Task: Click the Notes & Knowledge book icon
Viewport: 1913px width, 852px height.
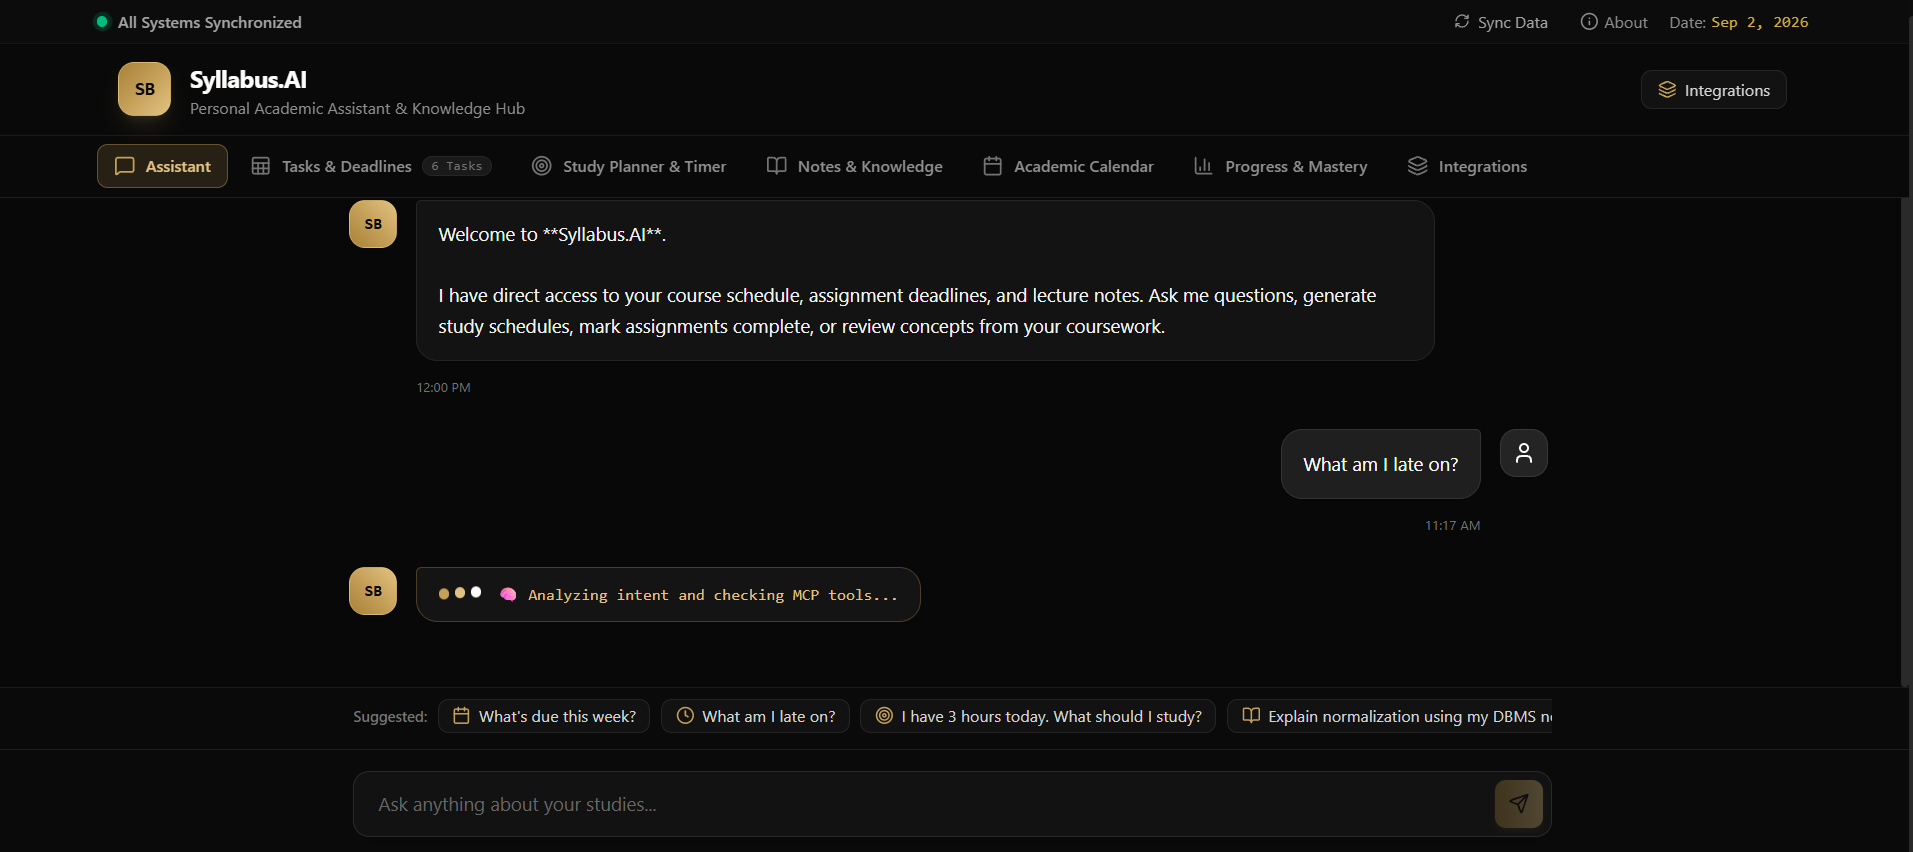Action: tap(777, 166)
